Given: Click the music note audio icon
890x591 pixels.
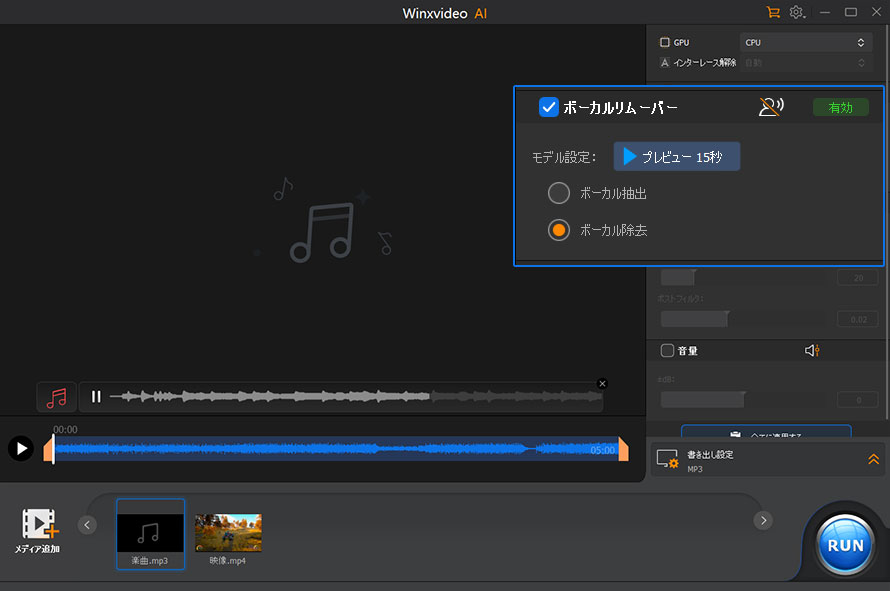Looking at the screenshot, I should point(57,397).
